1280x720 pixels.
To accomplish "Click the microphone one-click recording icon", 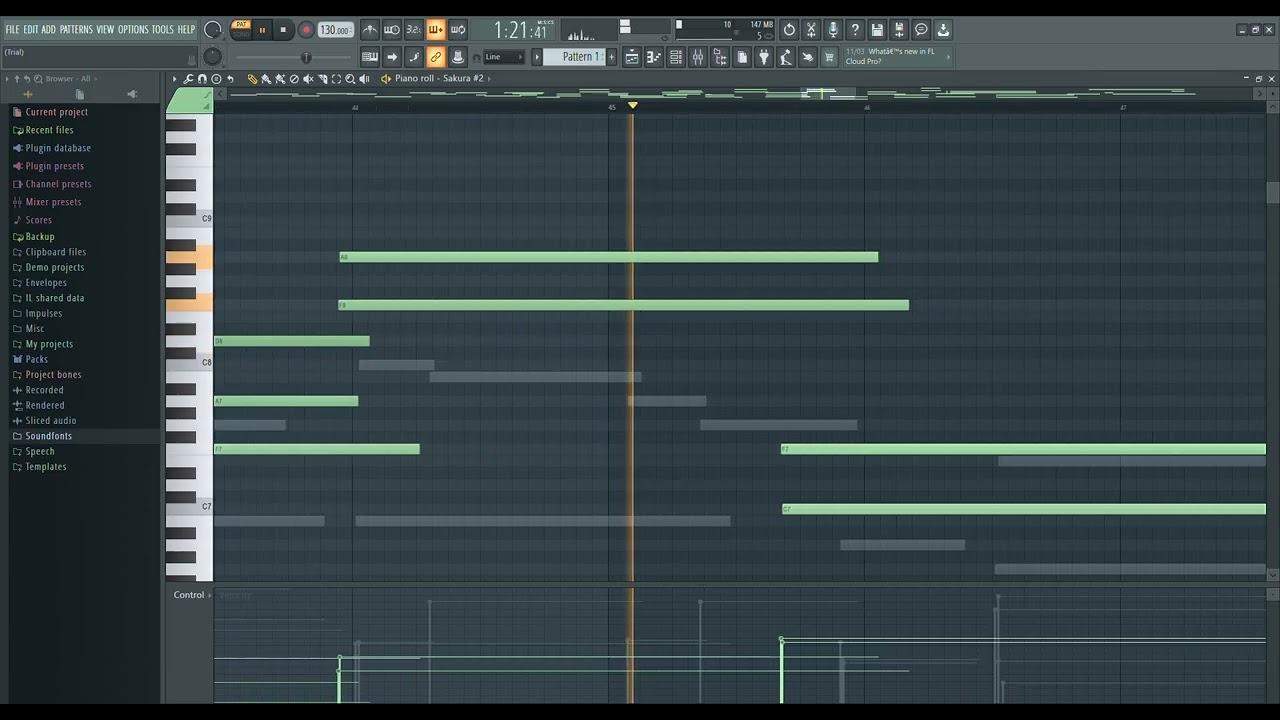I will click(x=833, y=30).
